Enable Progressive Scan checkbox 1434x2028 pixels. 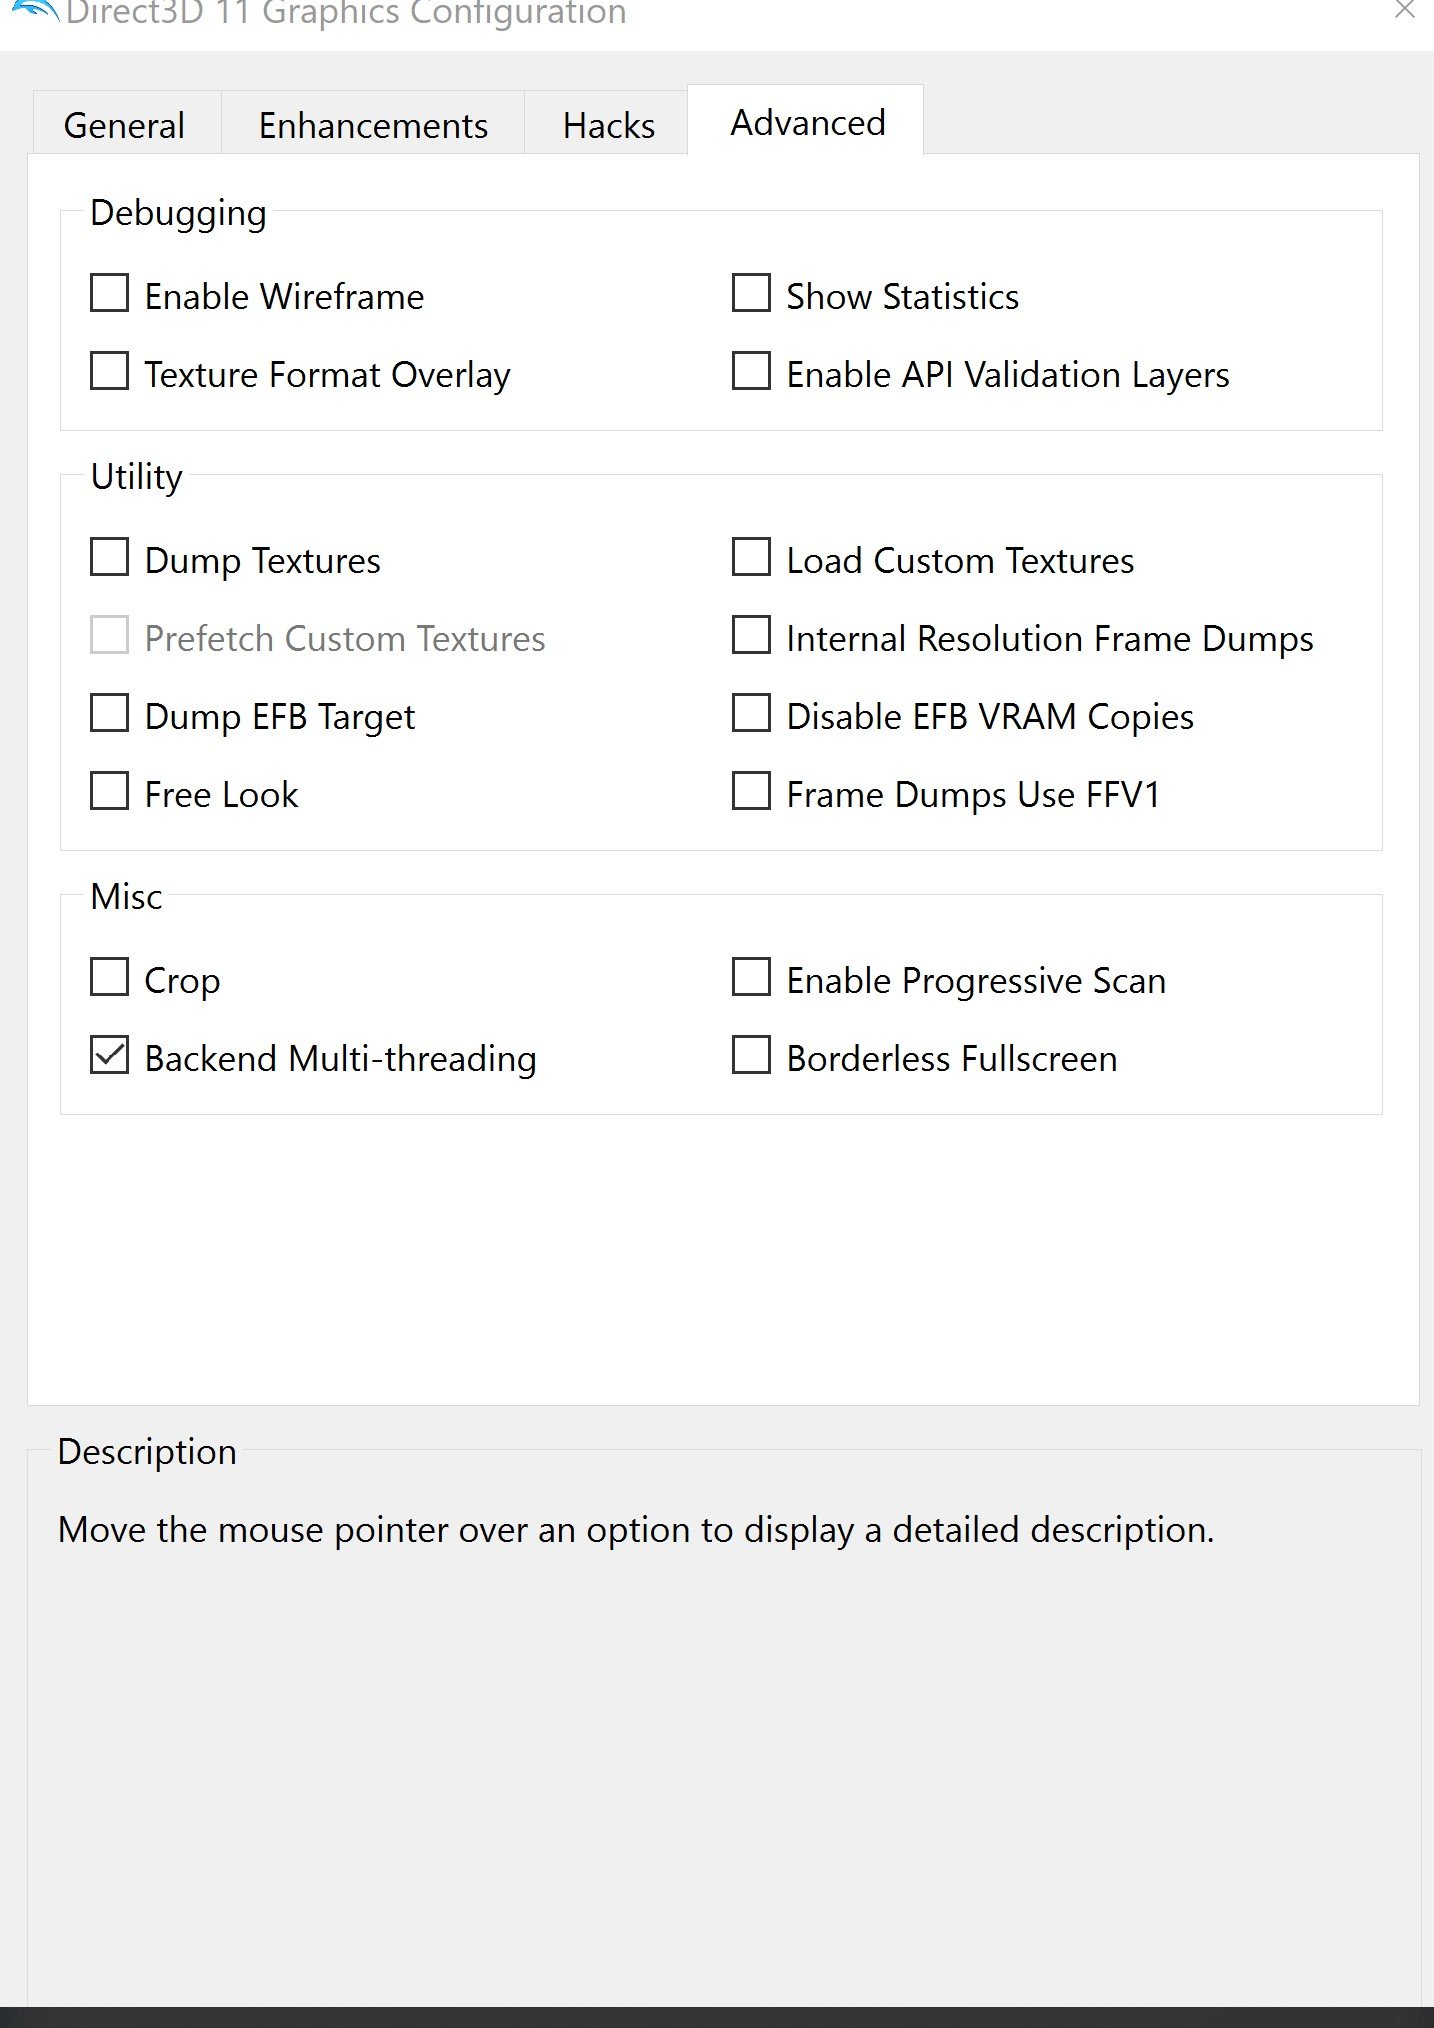pos(751,978)
